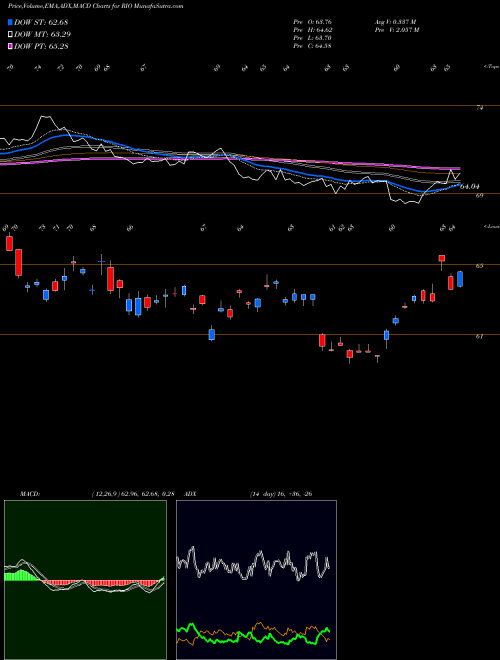The image size is (500, 660).
Task: Click the chart title mentioning MunafaSutra.com
Action: coord(96,7)
